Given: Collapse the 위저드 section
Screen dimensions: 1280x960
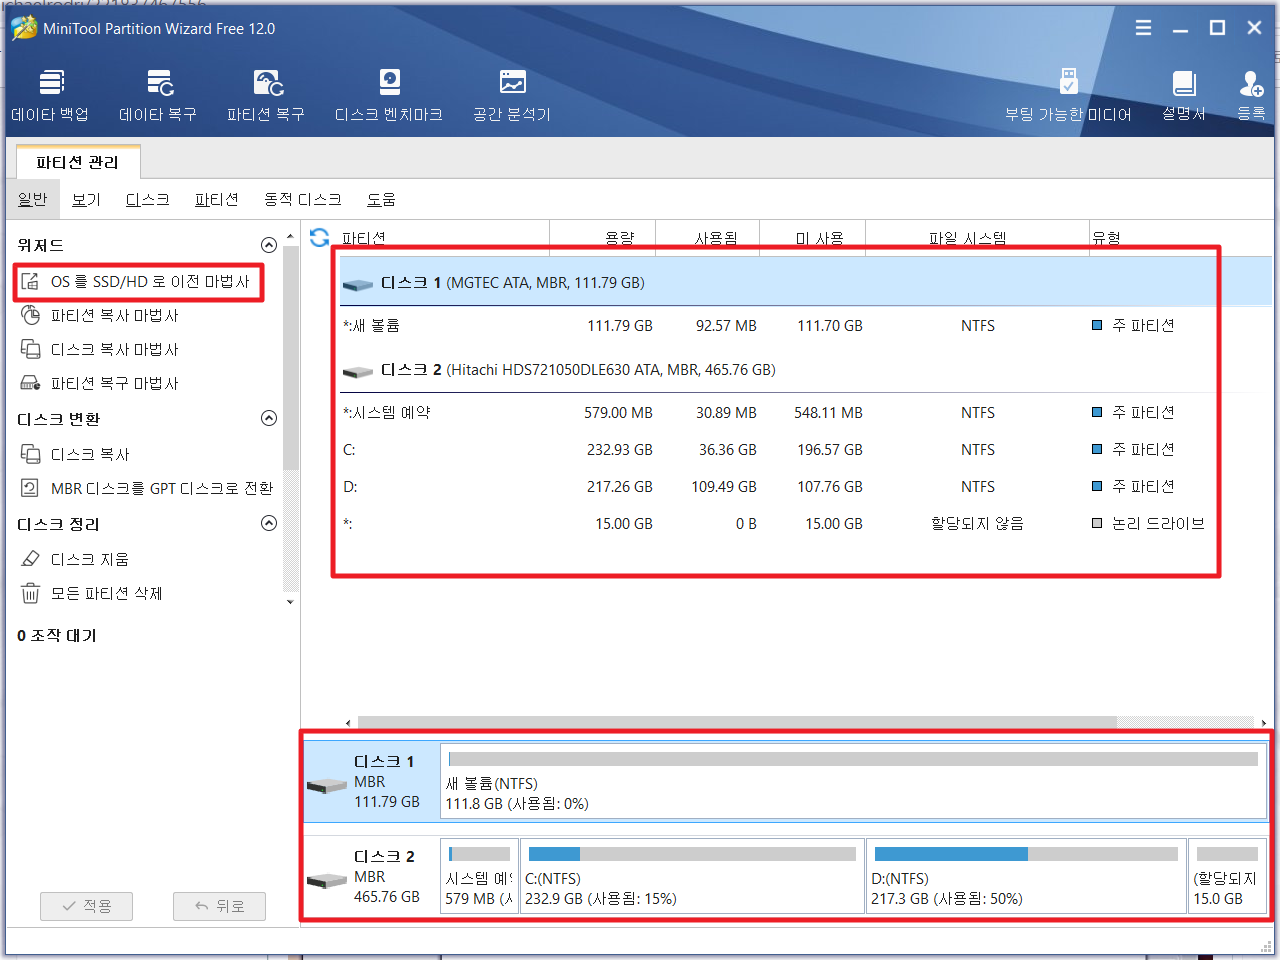Looking at the screenshot, I should click(x=268, y=245).
